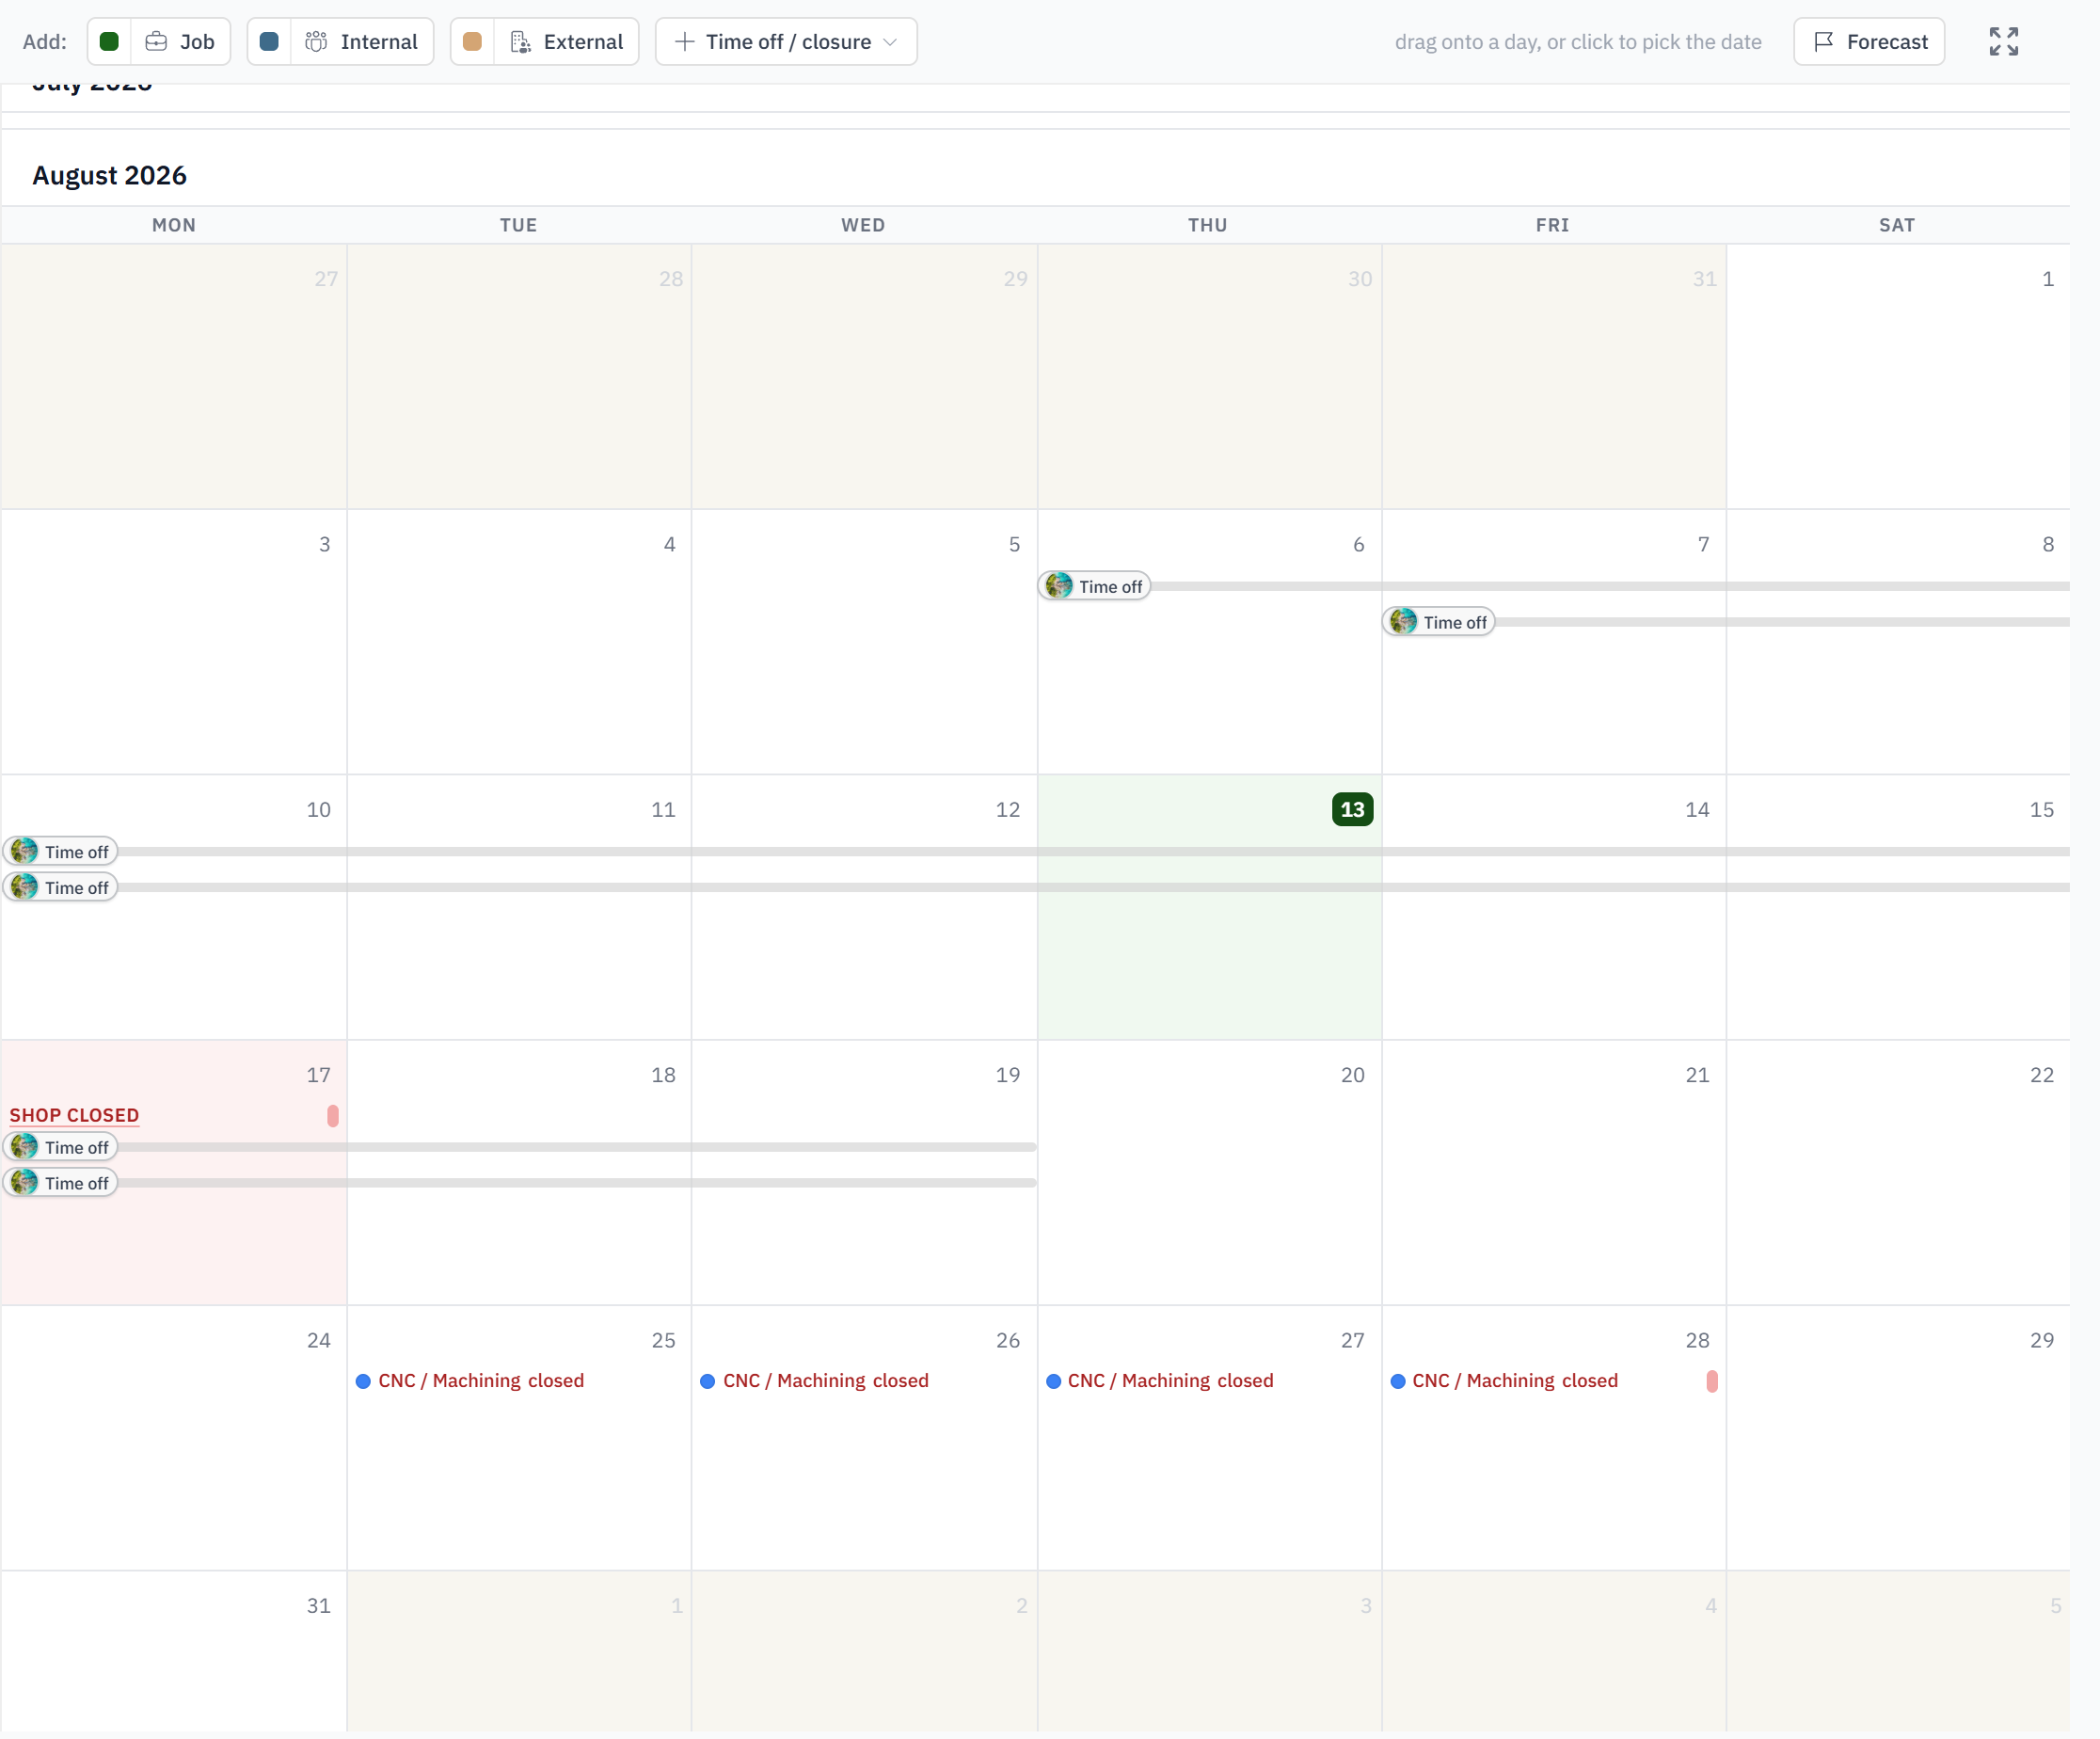Add a new External event
This screenshot has height=1739, width=2100.
[566, 42]
